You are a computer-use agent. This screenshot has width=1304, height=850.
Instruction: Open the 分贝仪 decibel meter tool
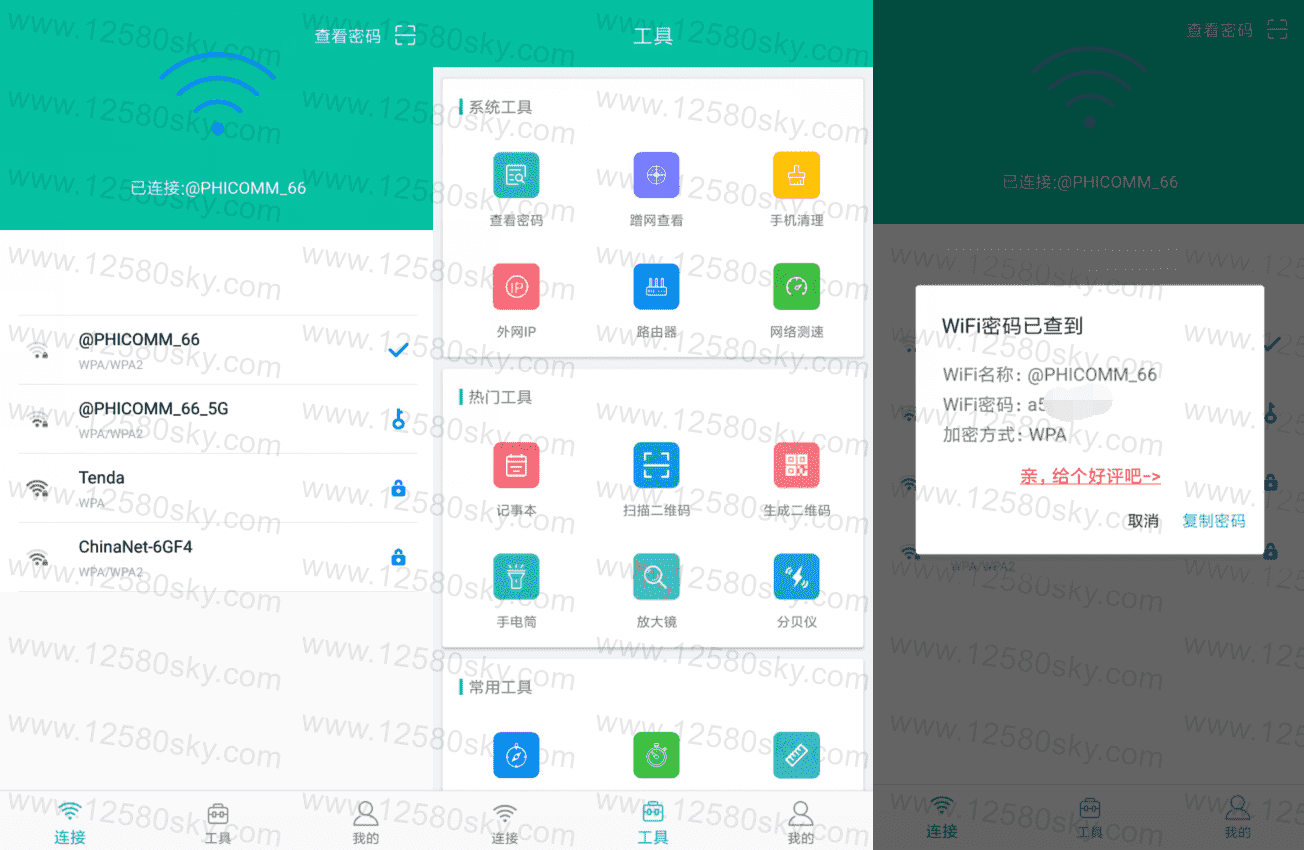(x=796, y=576)
